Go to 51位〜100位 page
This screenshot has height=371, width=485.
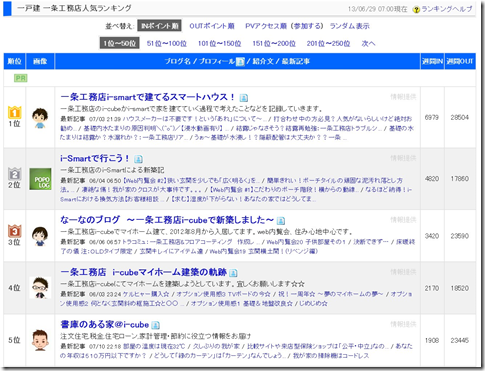pyautogui.click(x=167, y=43)
